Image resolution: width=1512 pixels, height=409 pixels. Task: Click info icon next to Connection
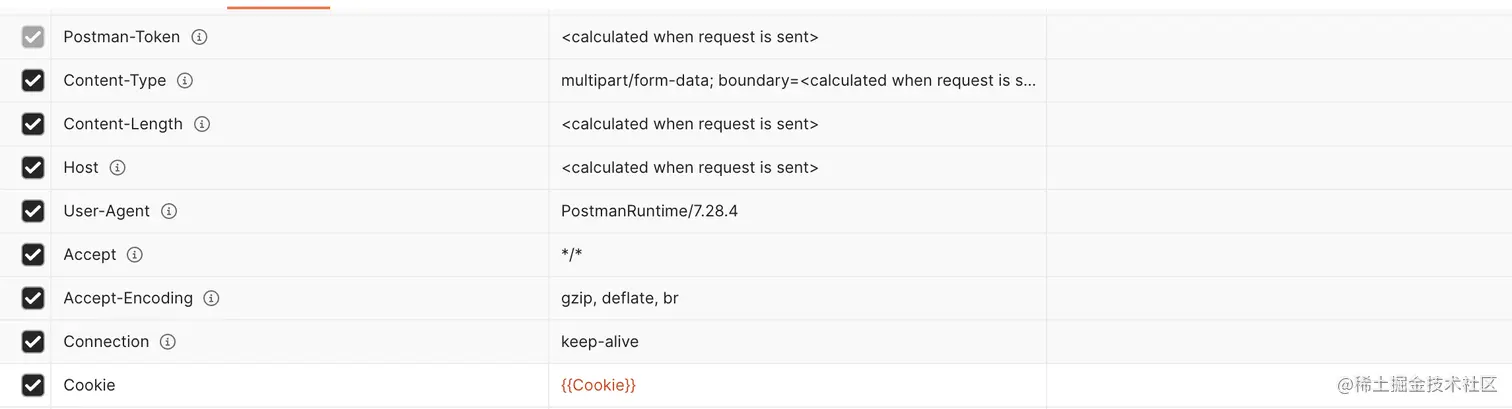tap(168, 342)
